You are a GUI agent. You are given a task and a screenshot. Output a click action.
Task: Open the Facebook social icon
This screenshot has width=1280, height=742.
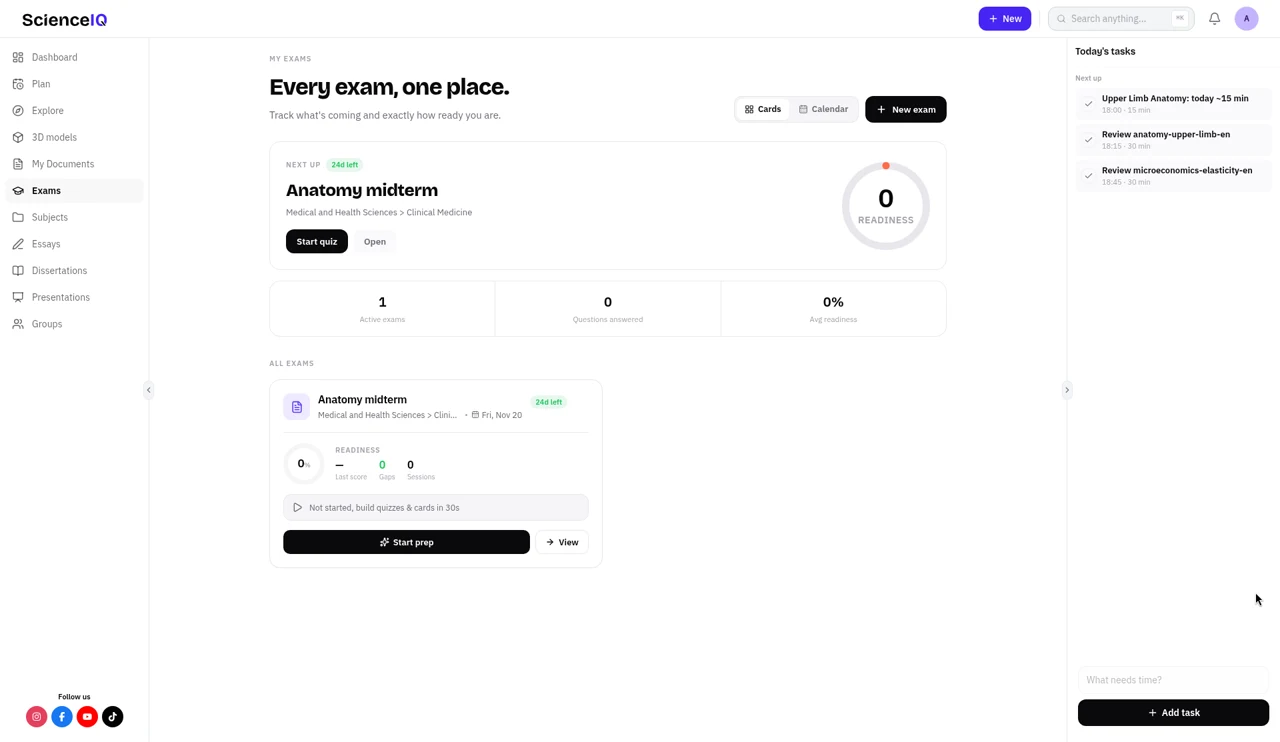[62, 717]
